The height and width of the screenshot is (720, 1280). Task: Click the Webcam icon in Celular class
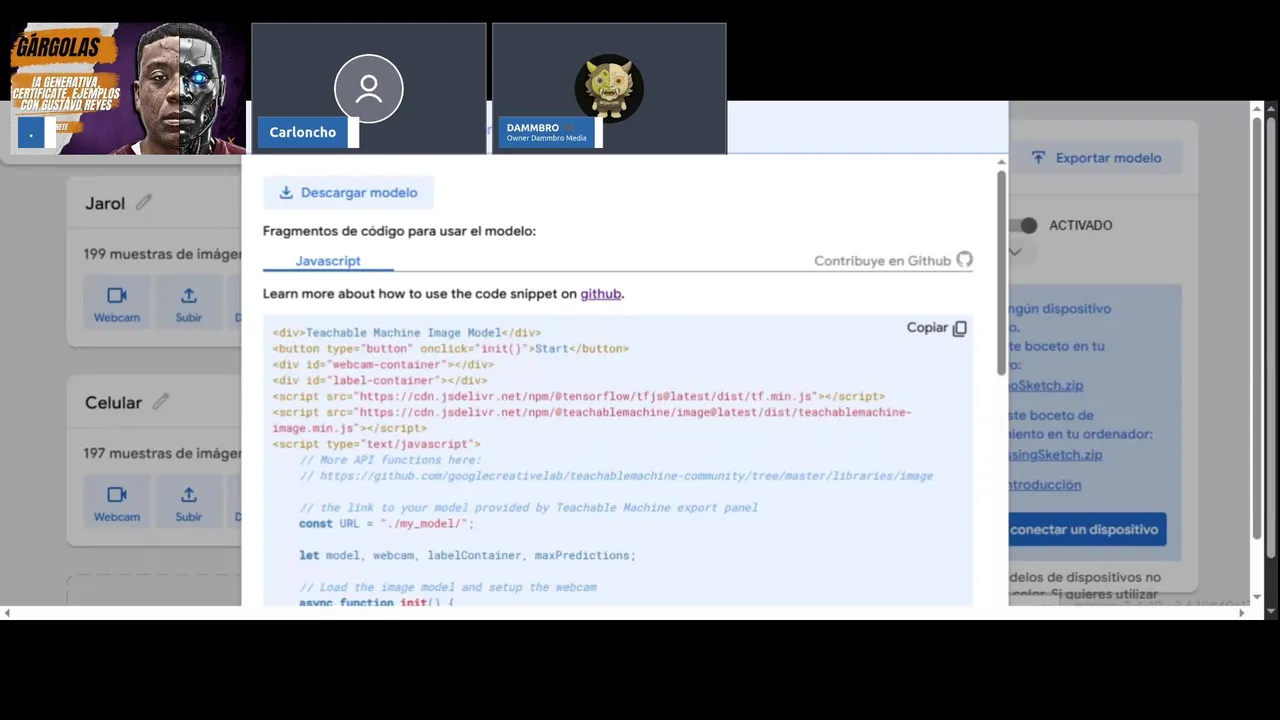pos(117,494)
